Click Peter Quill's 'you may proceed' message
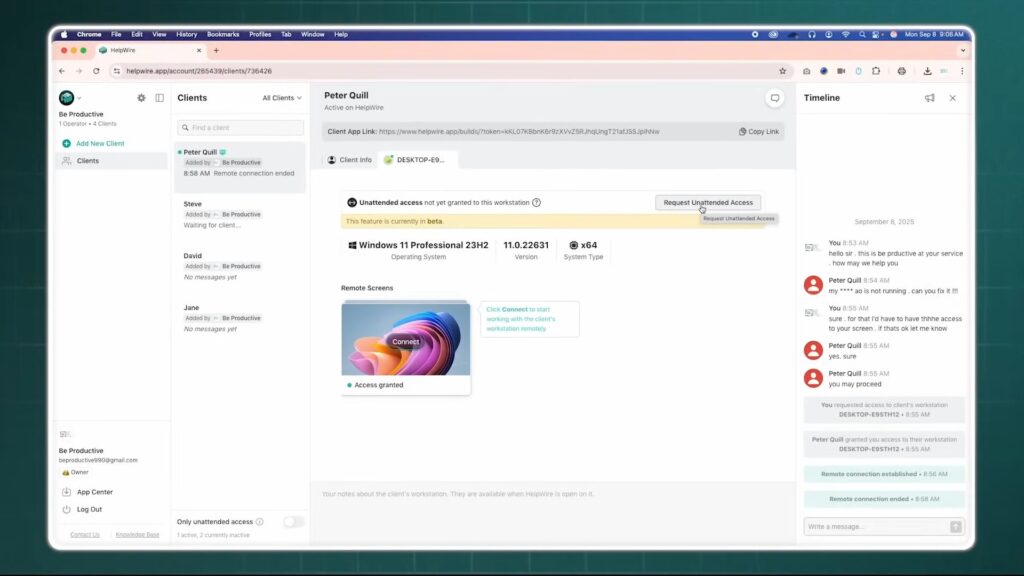 click(x=855, y=384)
